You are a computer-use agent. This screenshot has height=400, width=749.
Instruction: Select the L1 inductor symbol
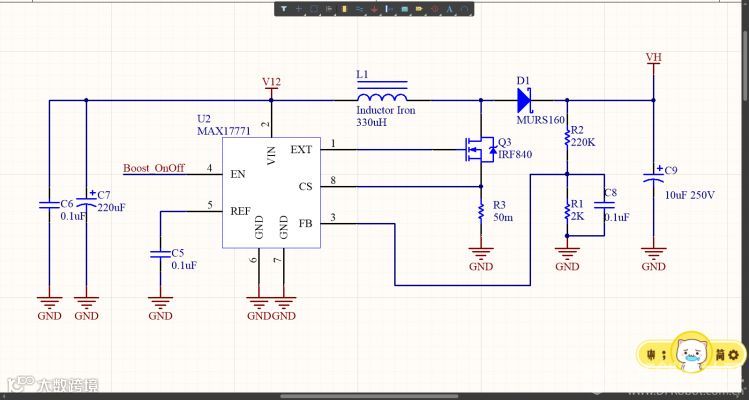[382, 92]
